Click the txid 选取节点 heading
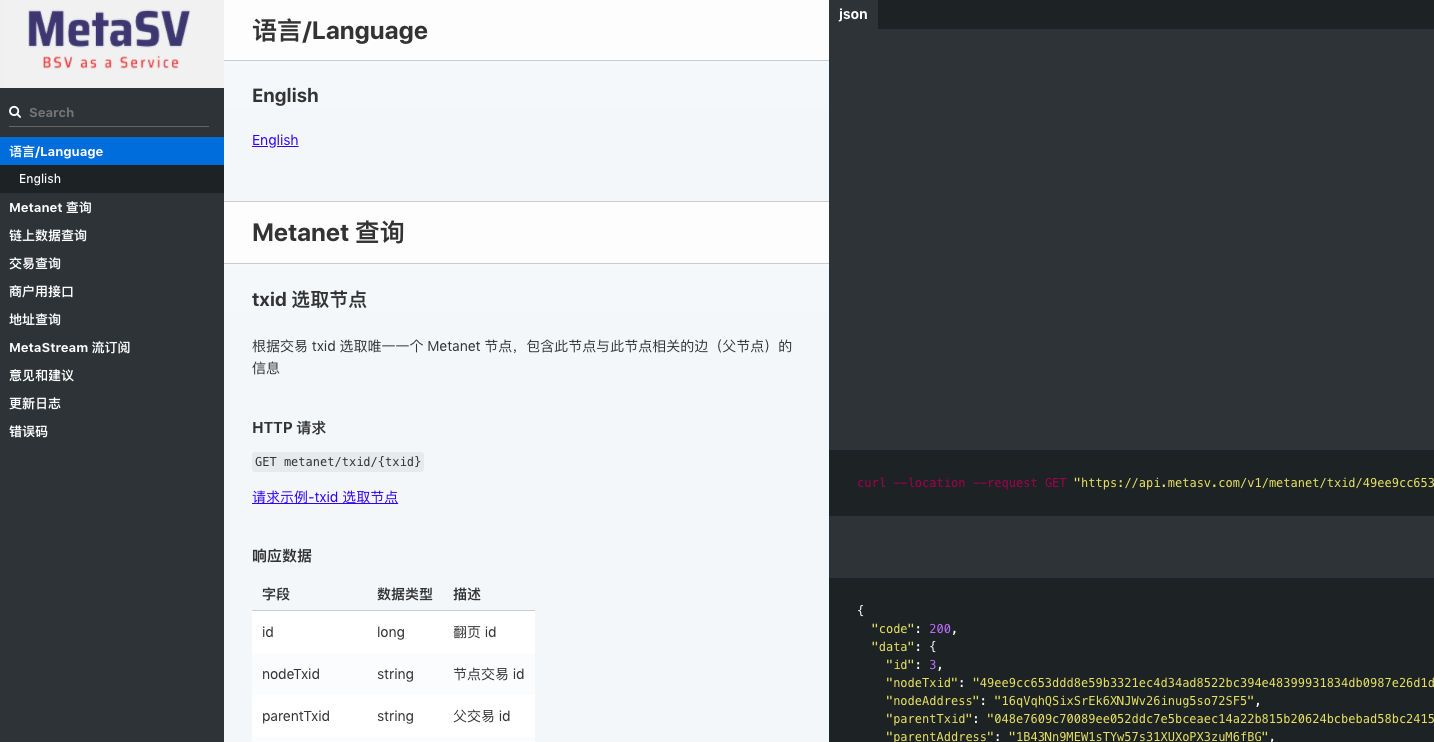The height and width of the screenshot is (742, 1434). click(309, 299)
